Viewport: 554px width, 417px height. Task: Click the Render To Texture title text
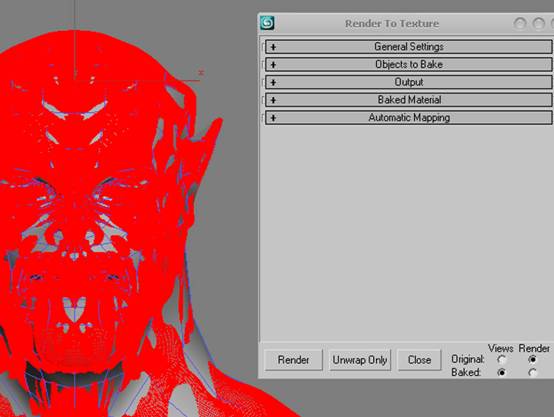pos(392,24)
